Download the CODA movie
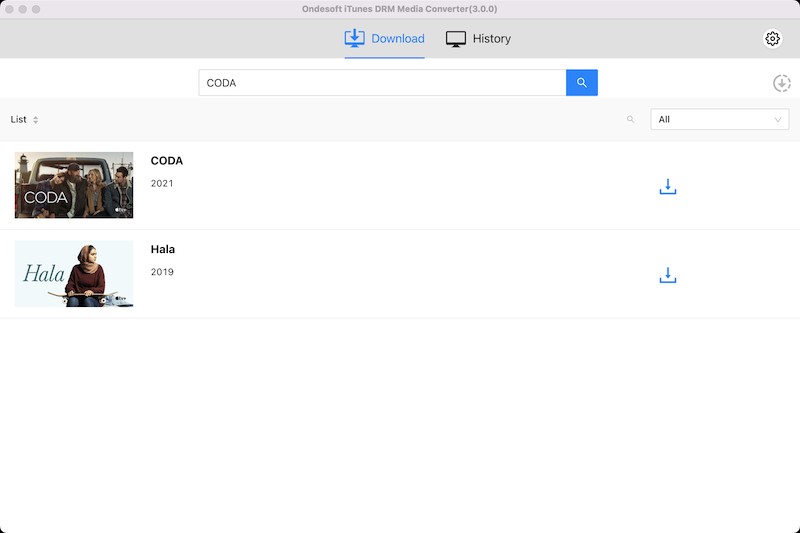 pos(668,187)
